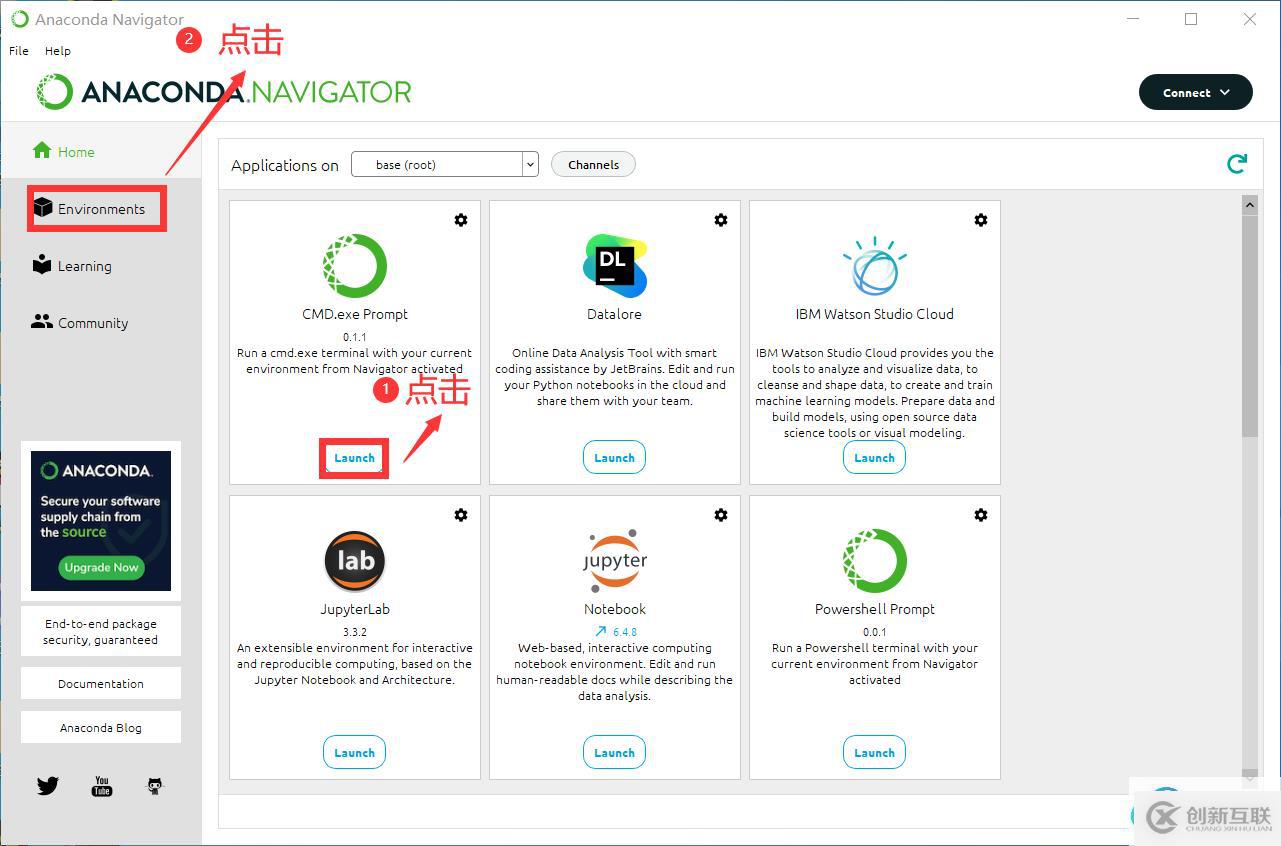Click the Powershell Prompt version 0.0.1
1281x846 pixels.
pyautogui.click(x=875, y=632)
